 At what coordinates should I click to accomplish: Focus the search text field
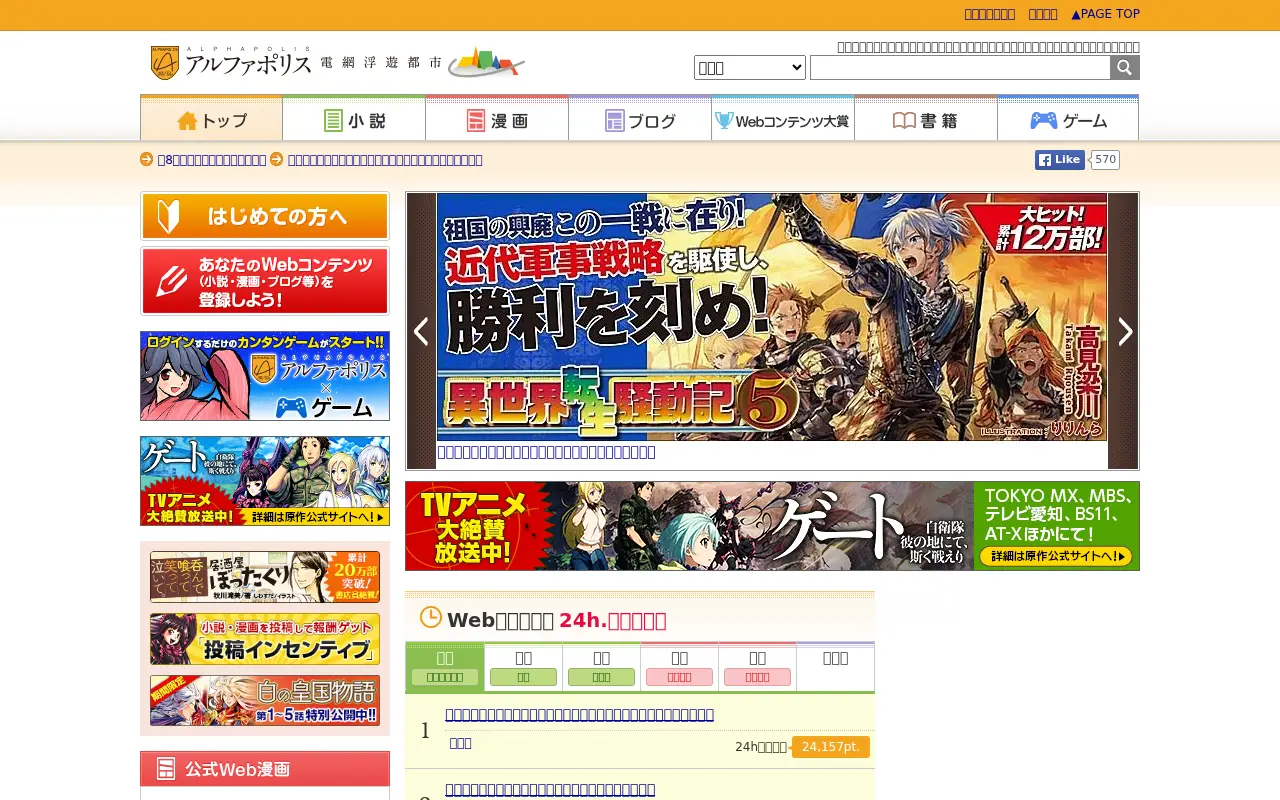pyautogui.click(x=960, y=68)
